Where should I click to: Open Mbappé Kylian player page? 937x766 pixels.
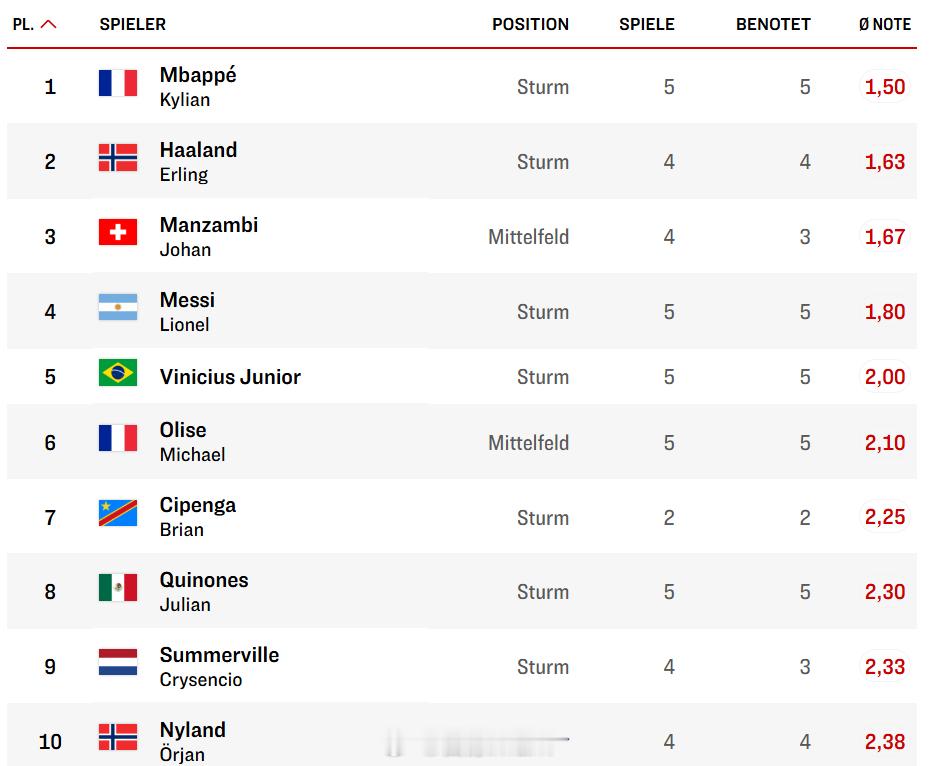(x=198, y=87)
